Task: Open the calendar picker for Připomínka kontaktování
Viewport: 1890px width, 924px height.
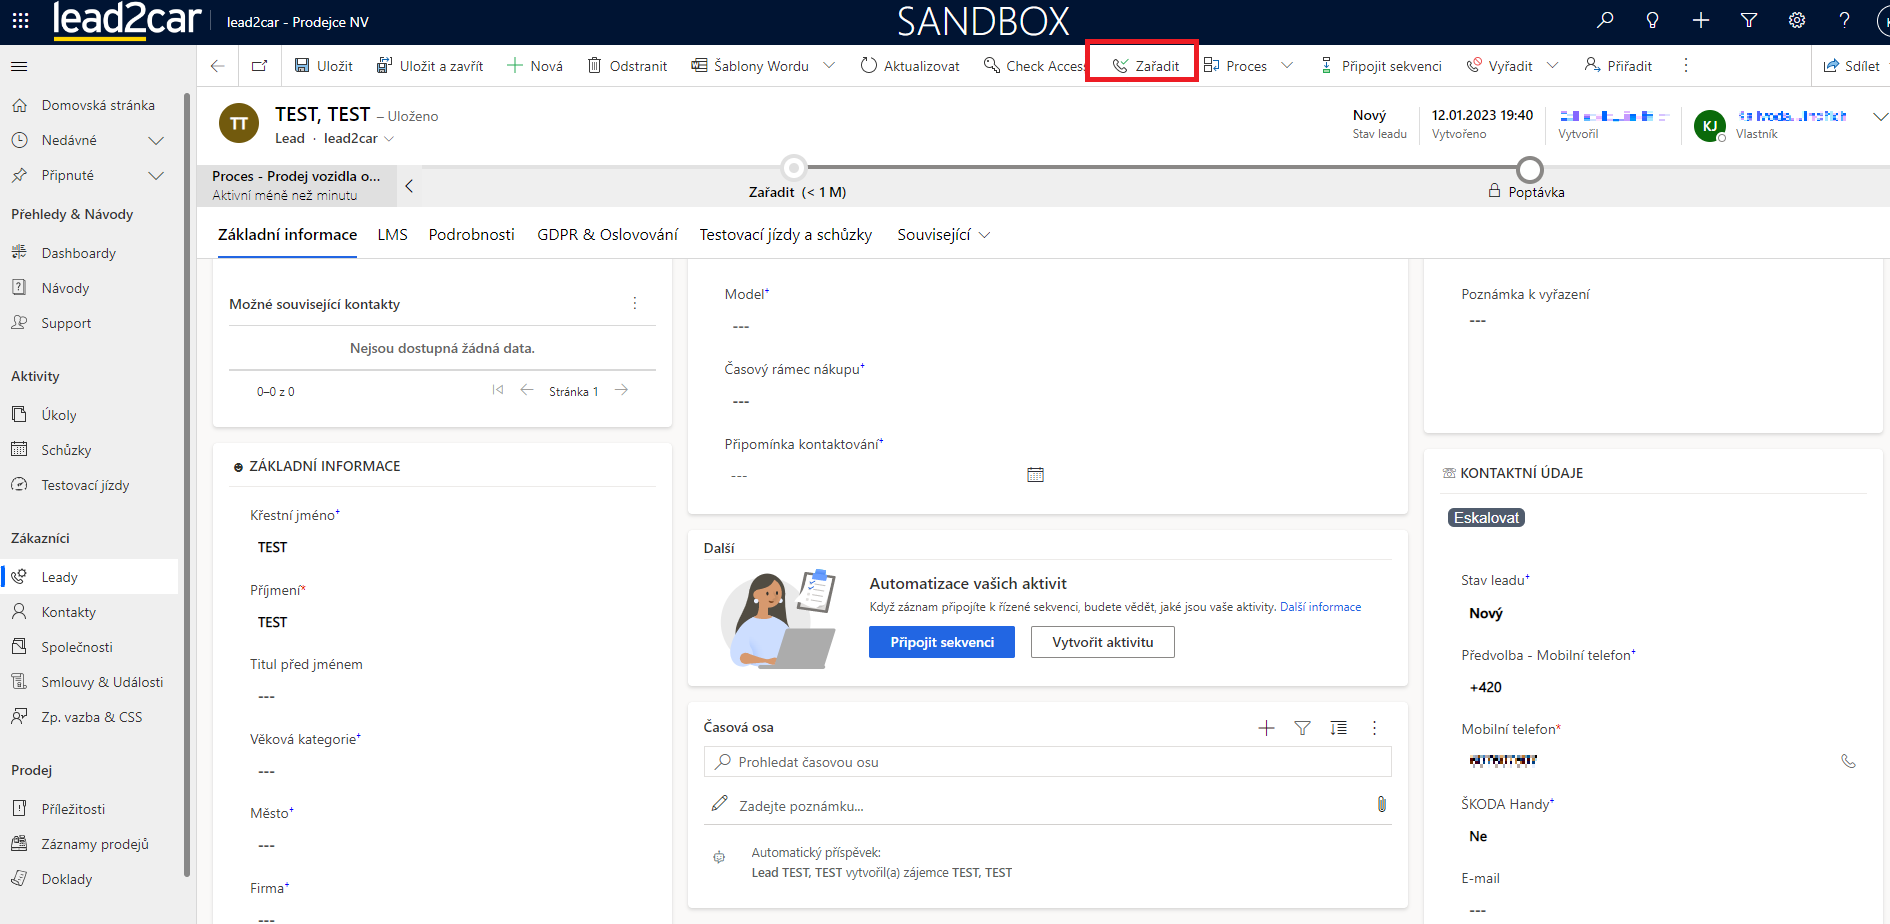Action: point(1035,475)
